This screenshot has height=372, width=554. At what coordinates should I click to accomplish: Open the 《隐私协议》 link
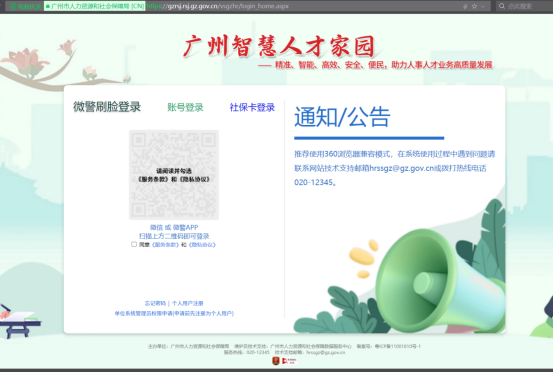pyautogui.click(x=202, y=244)
